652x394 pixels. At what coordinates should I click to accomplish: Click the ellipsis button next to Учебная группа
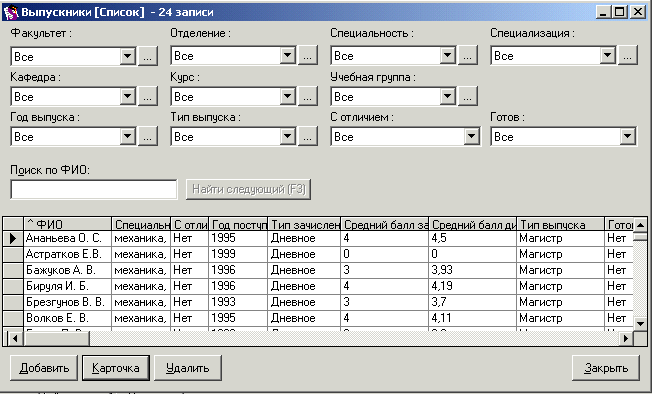pos(468,96)
